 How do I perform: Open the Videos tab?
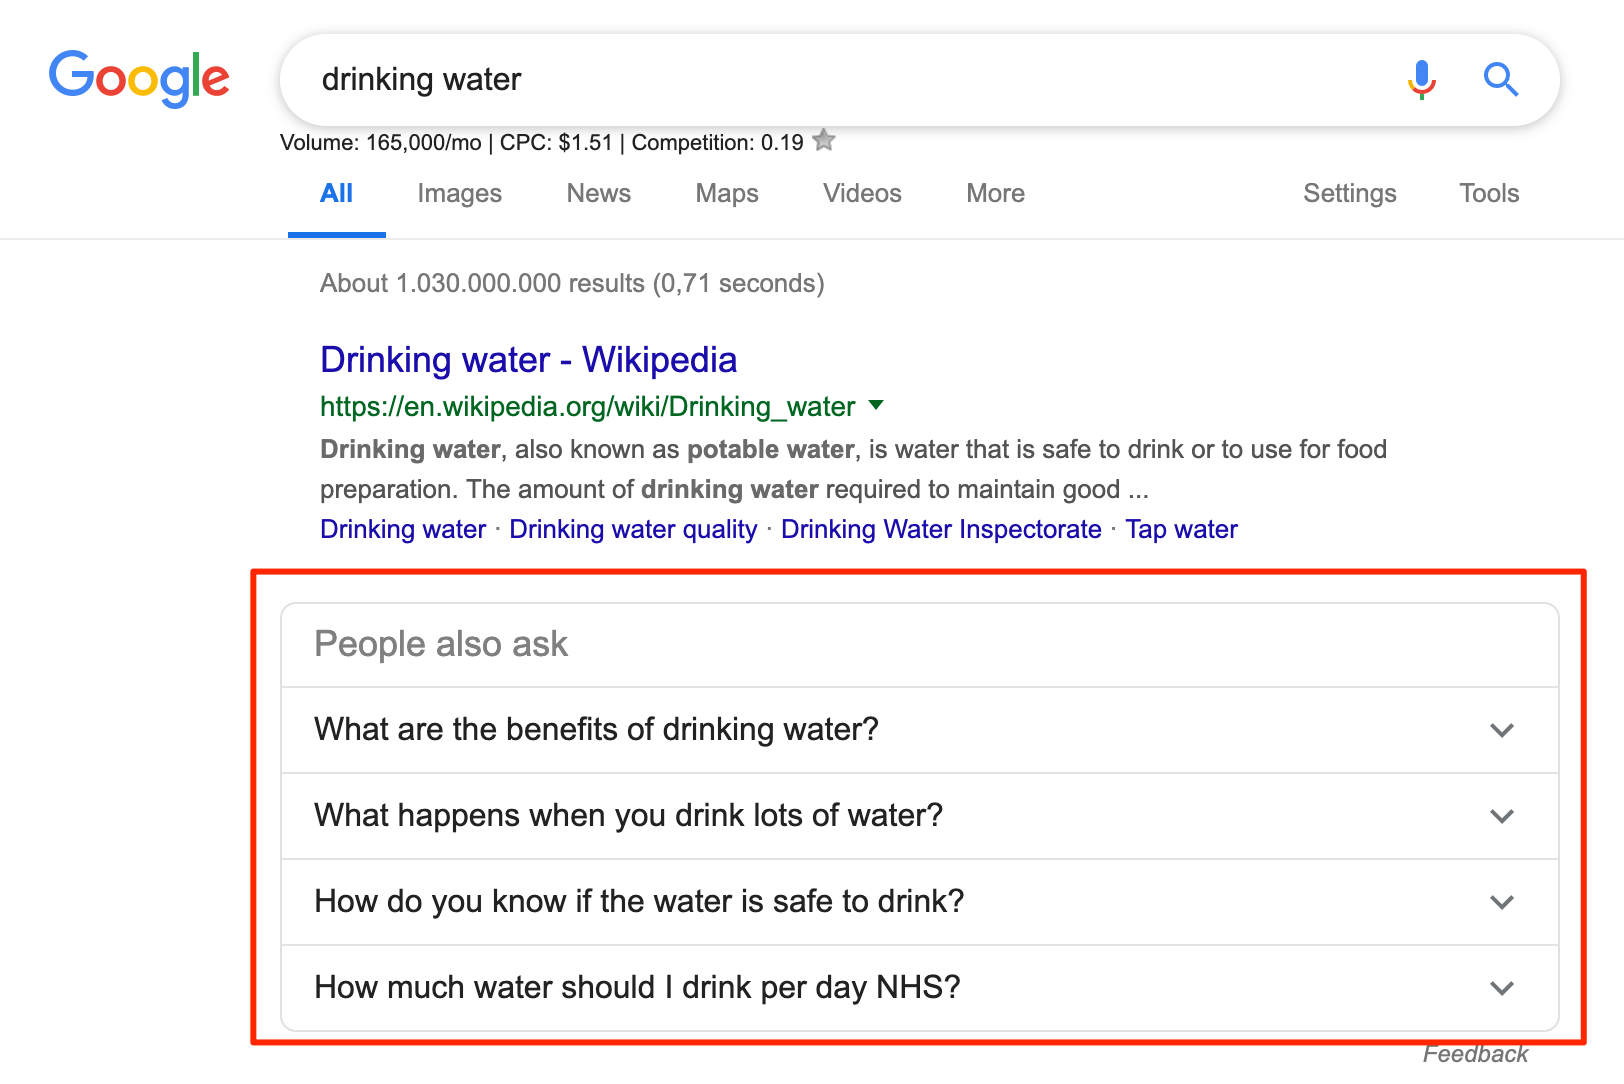tap(862, 194)
